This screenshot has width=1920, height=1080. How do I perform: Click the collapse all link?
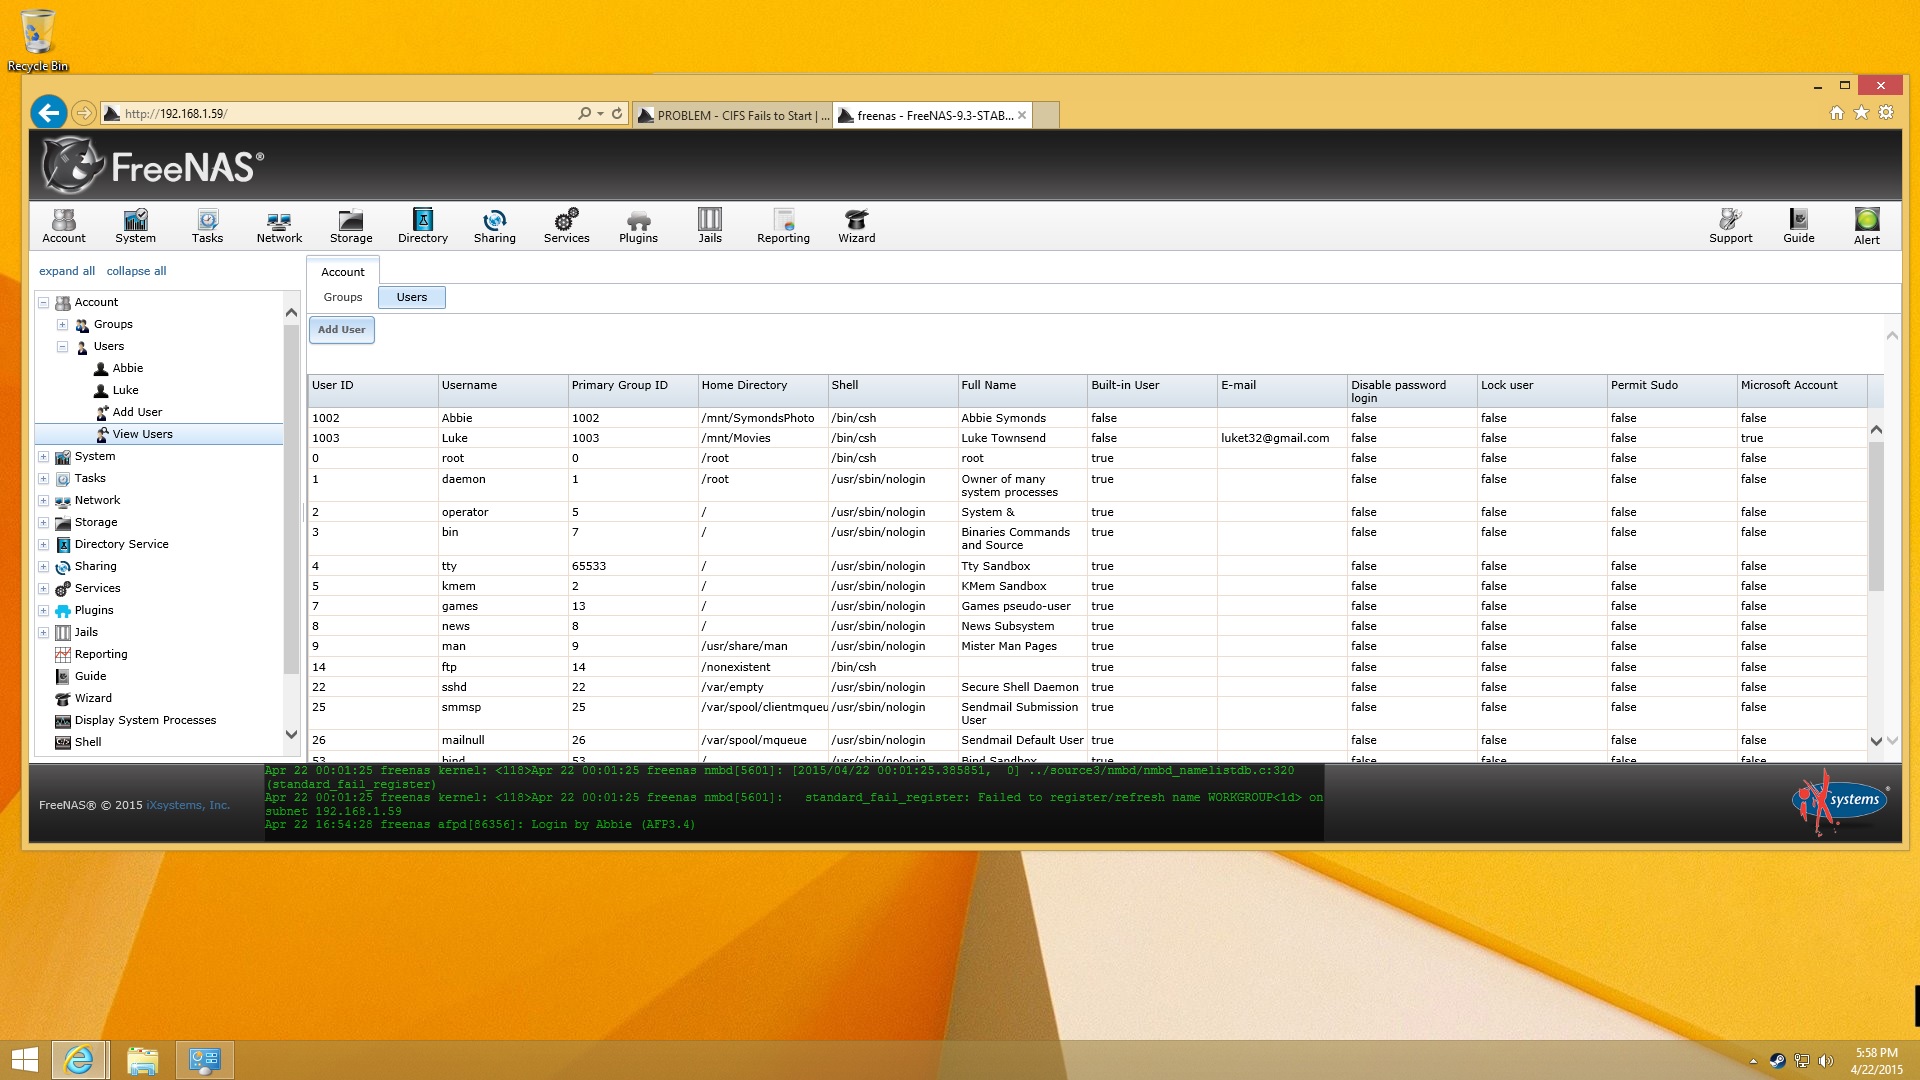pyautogui.click(x=136, y=271)
